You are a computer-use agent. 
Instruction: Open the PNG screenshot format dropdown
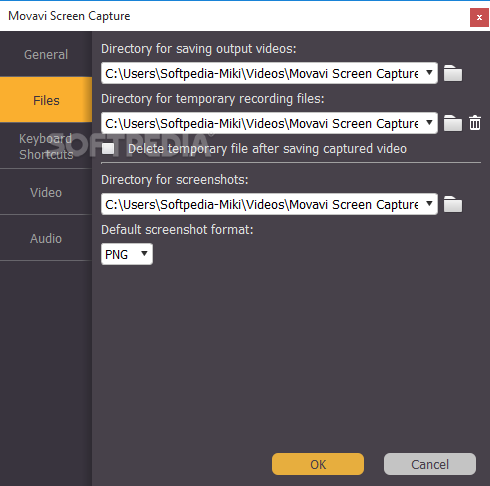click(127, 254)
